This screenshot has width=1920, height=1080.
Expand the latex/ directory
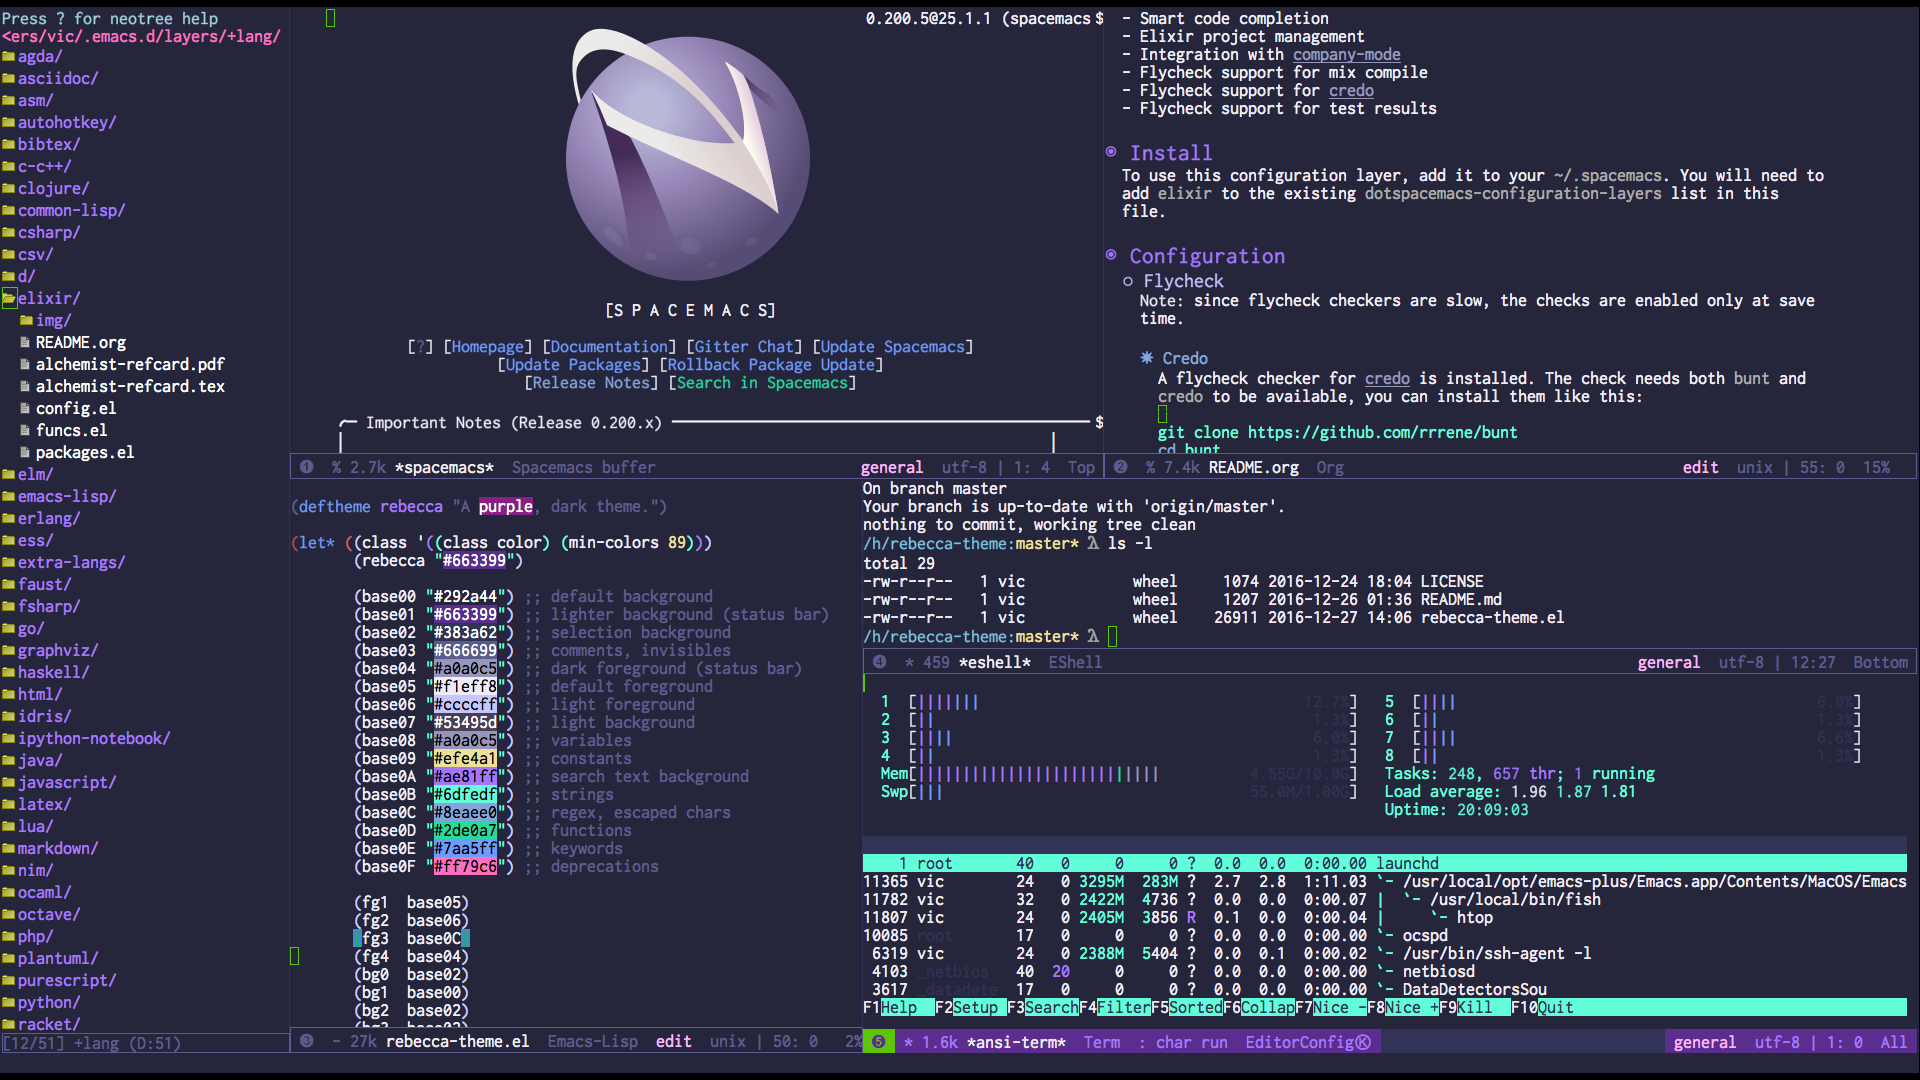pos(44,805)
